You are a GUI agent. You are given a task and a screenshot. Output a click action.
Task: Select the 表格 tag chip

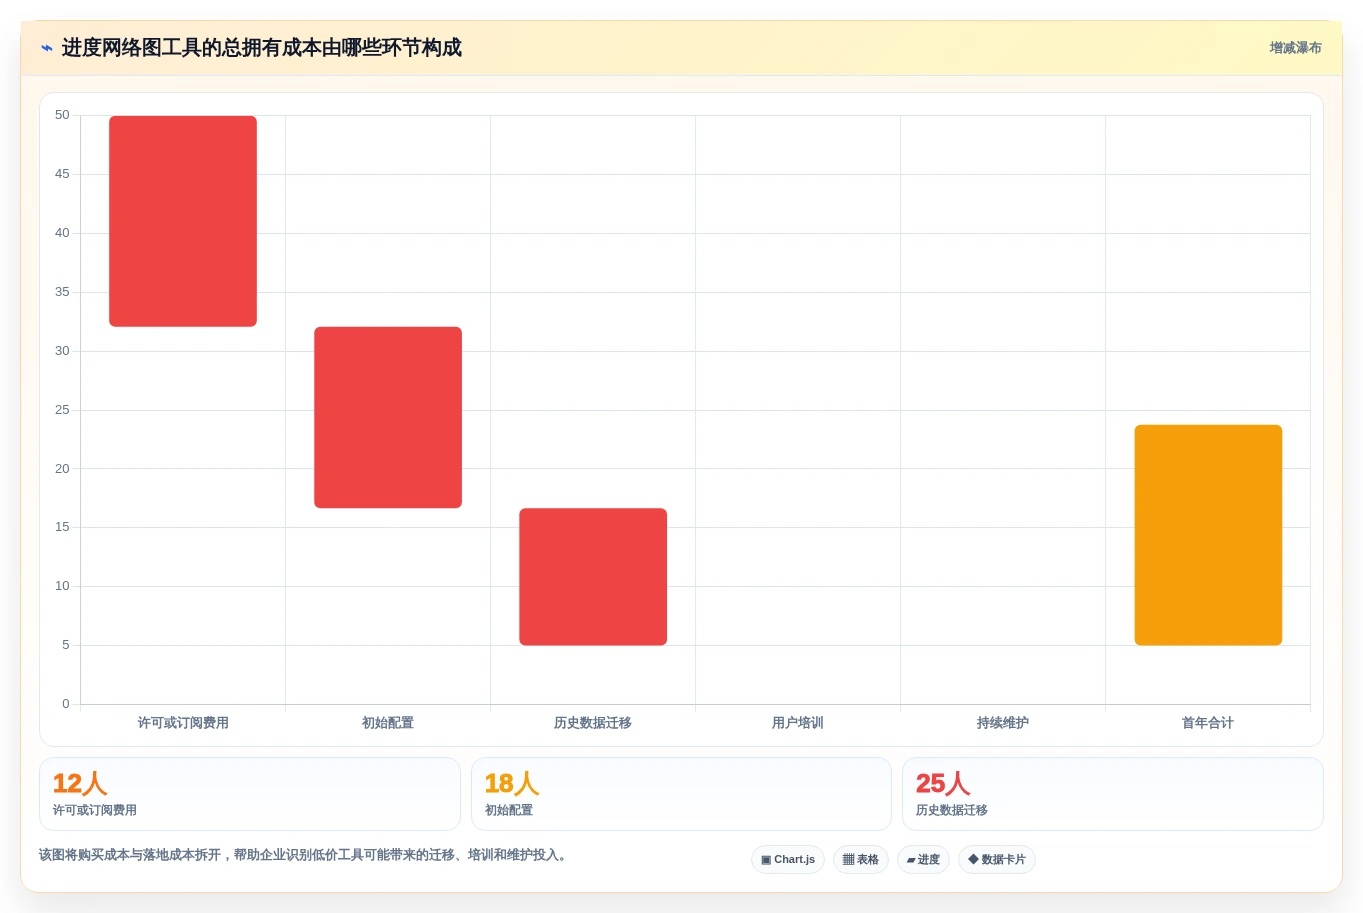pyautogui.click(x=861, y=860)
